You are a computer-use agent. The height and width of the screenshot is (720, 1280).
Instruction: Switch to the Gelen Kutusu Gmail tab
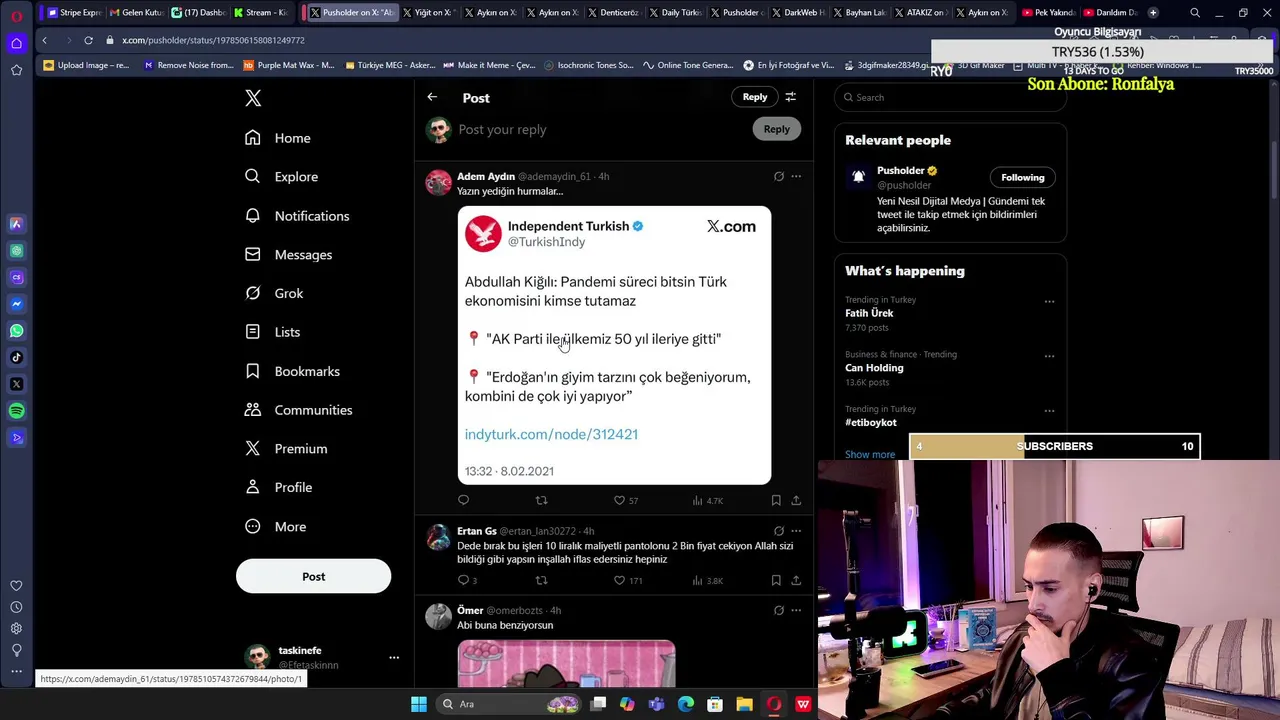coord(136,13)
